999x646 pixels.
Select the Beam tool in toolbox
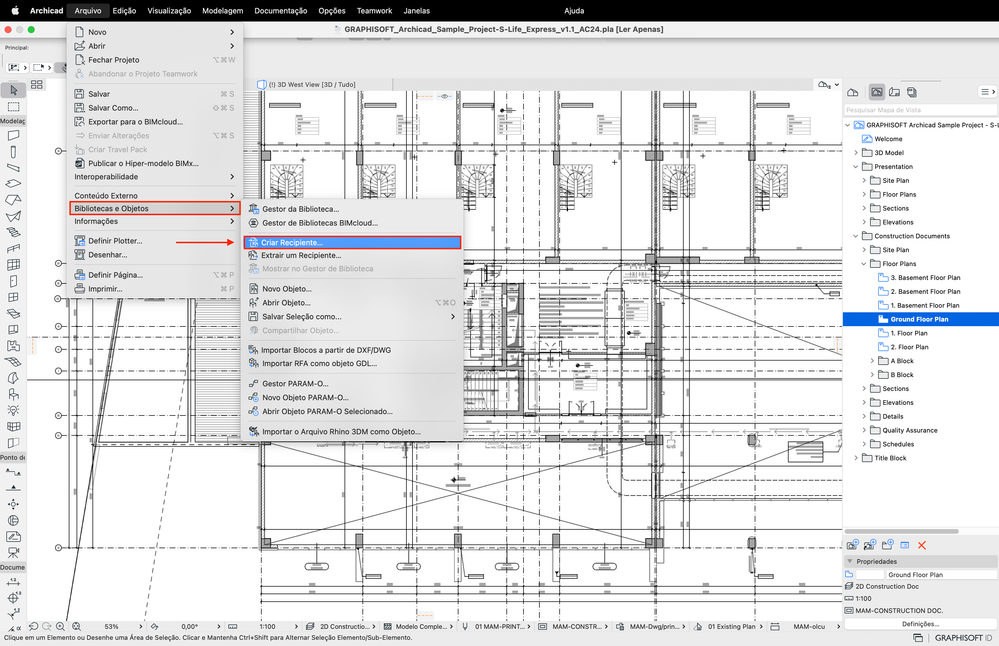coord(13,168)
